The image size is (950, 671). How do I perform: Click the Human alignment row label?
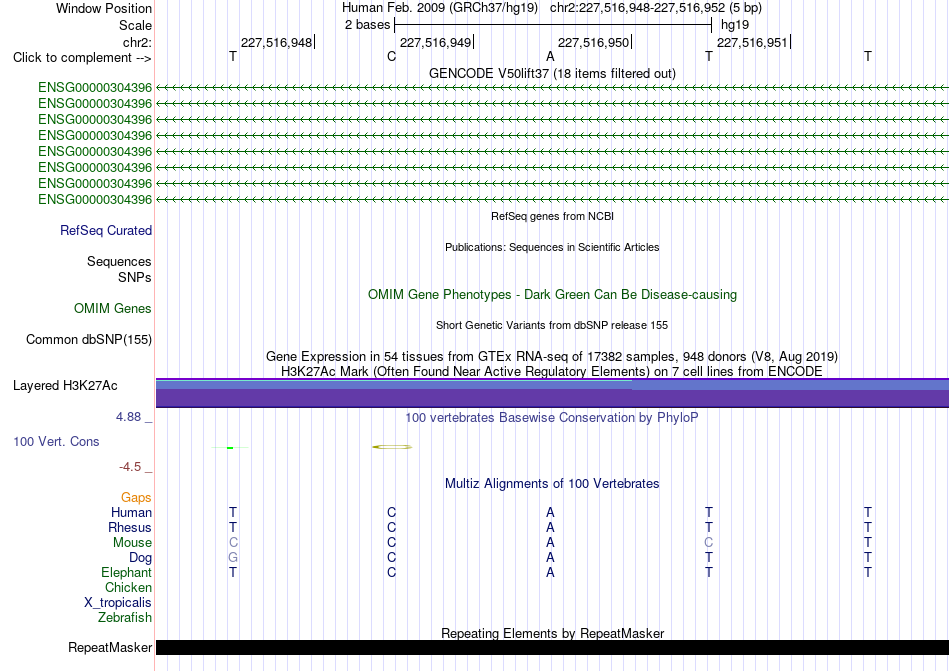click(x=131, y=512)
